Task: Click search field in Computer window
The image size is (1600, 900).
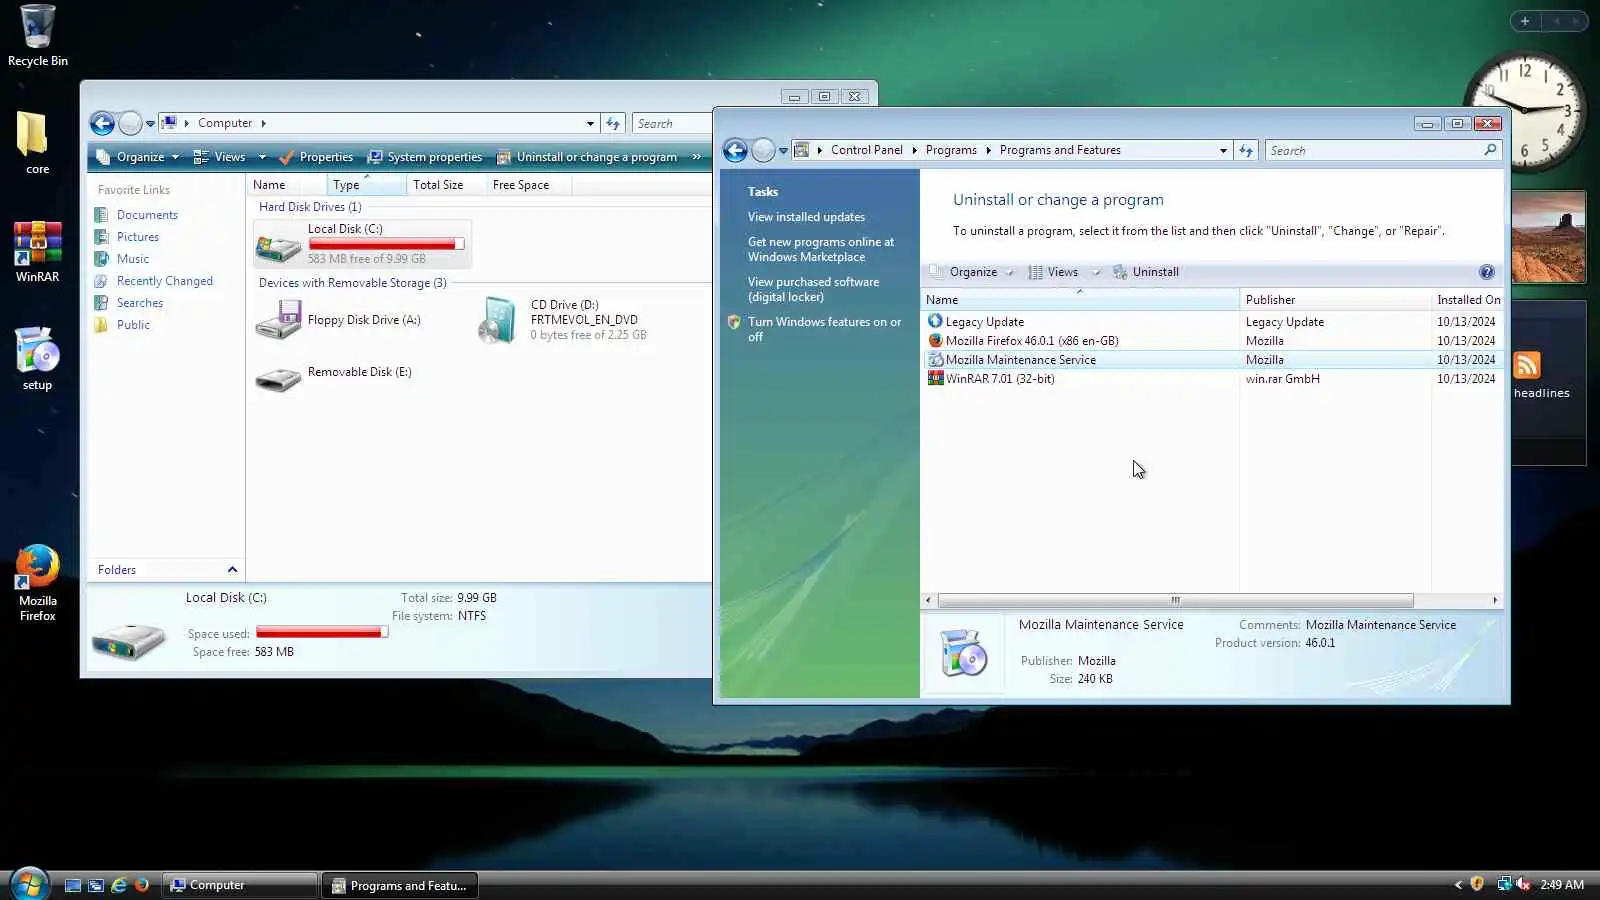Action: [x=672, y=123]
